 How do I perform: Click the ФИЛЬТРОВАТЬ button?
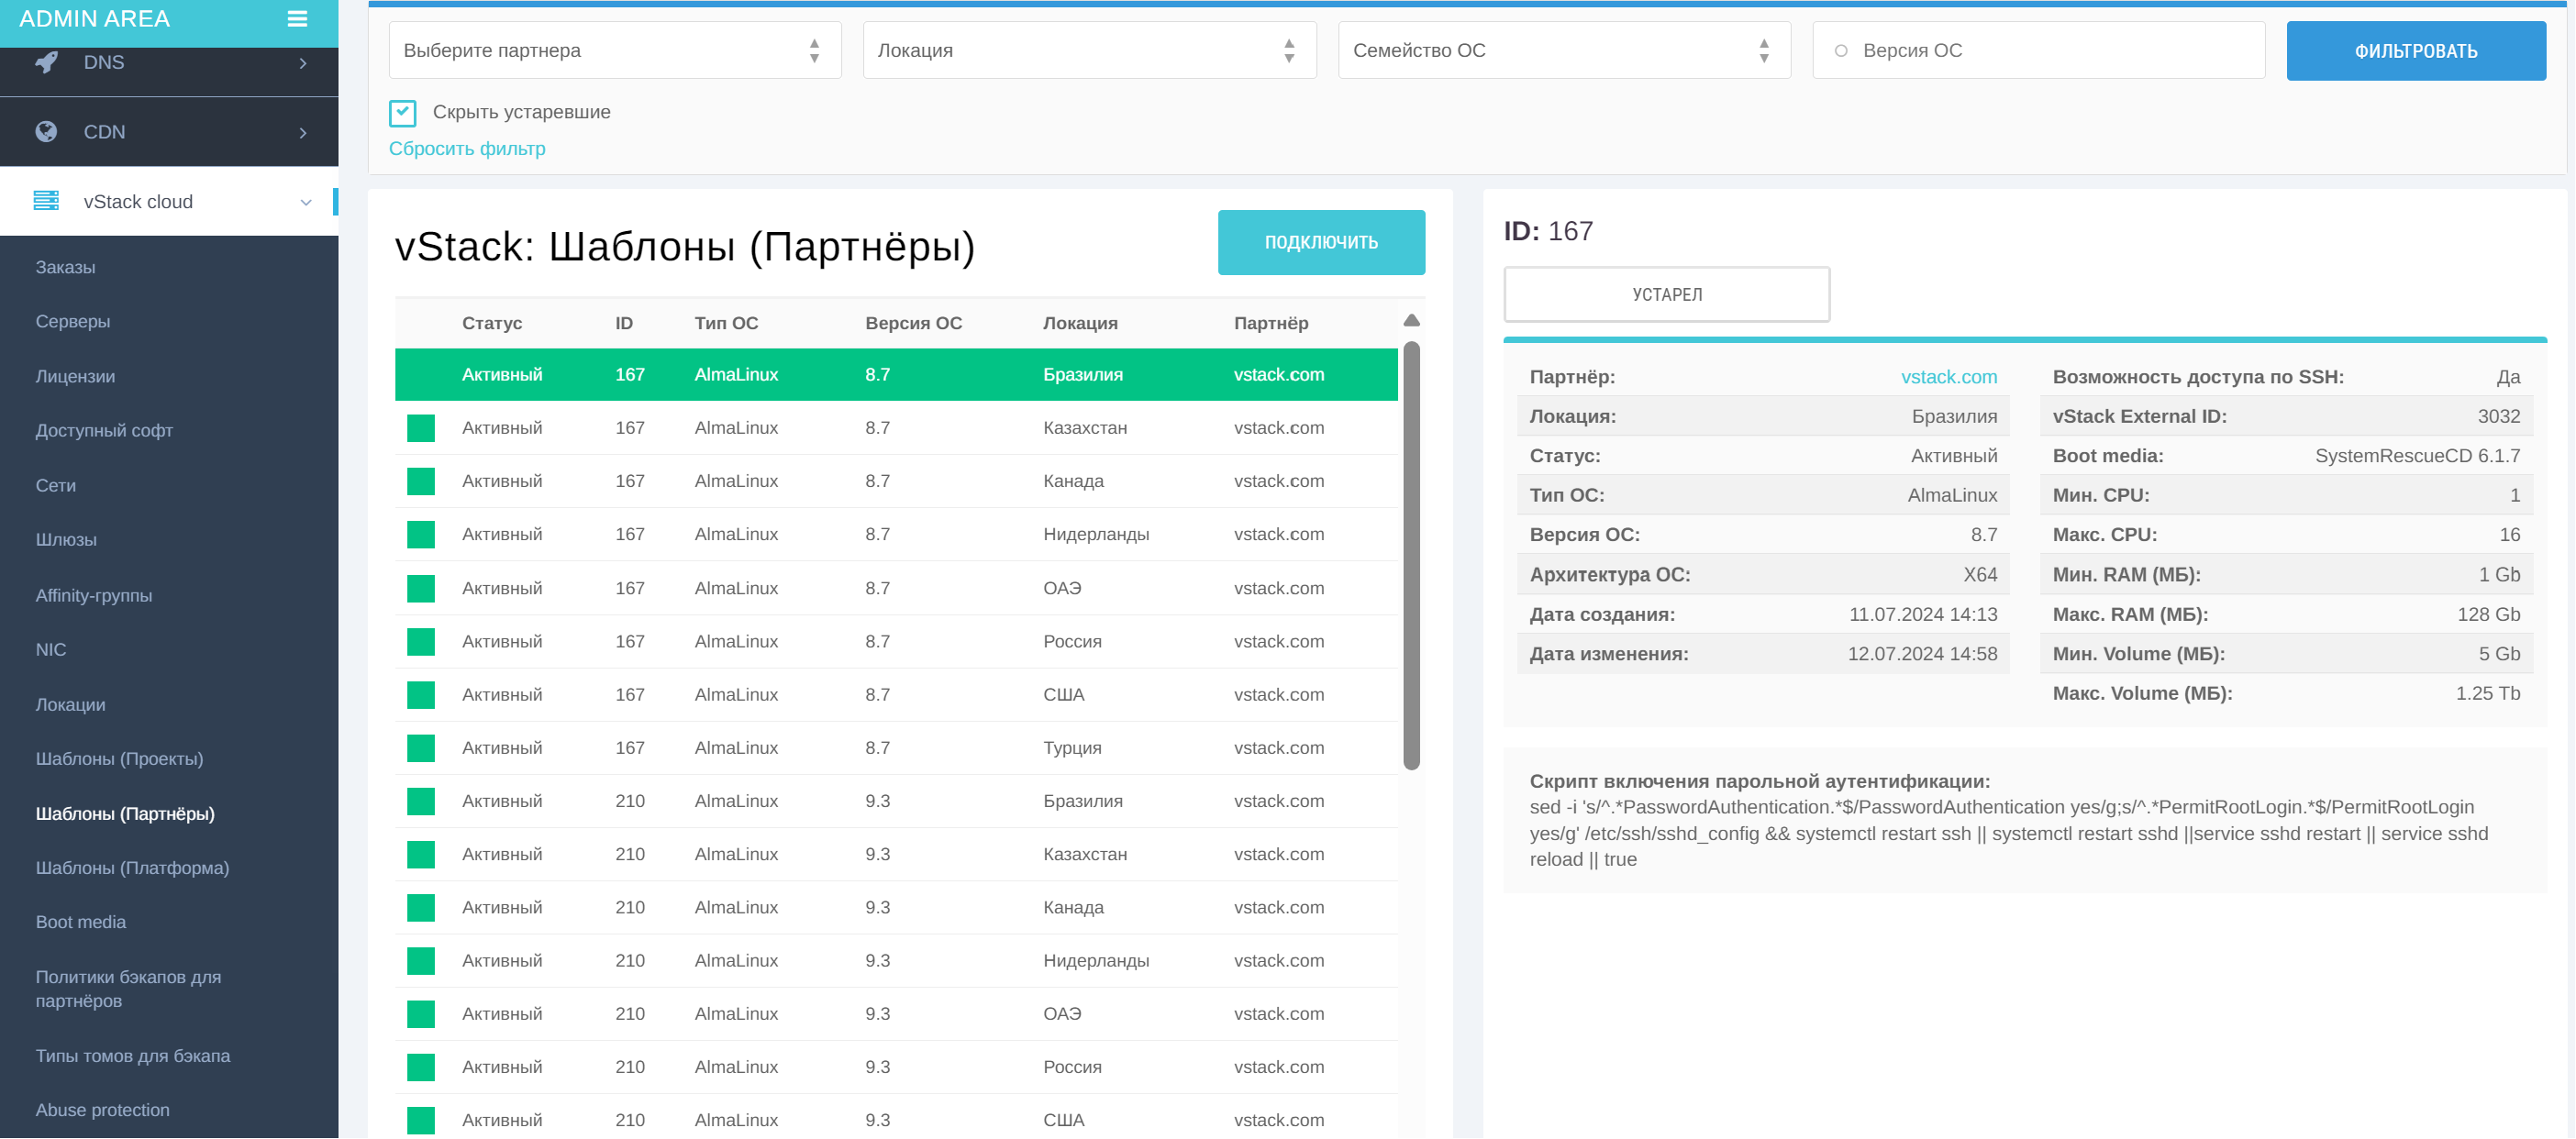pos(2416,50)
